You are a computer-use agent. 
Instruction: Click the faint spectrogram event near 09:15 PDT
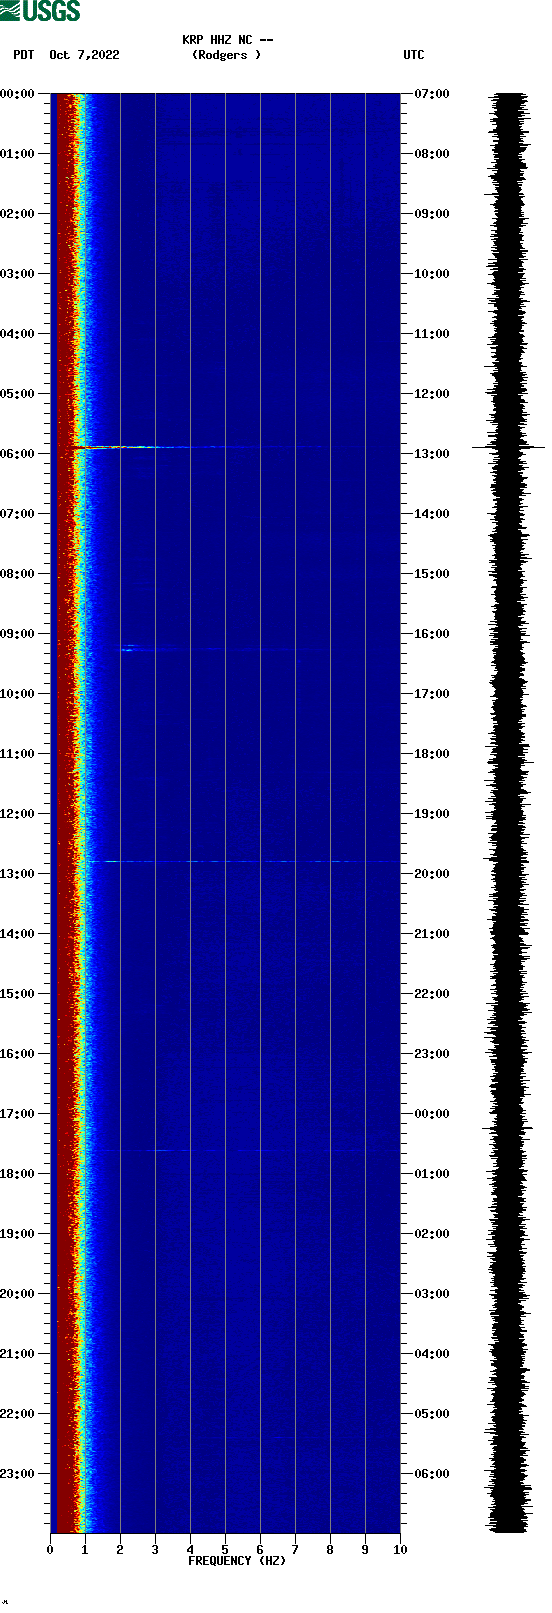[x=128, y=649]
